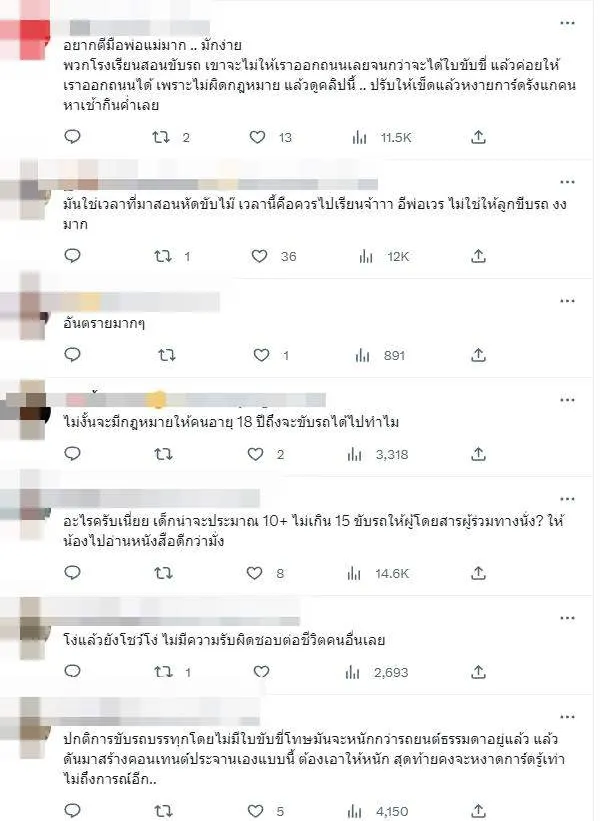
Task: Open more options on tweet with 4,150 views
Action: [568, 717]
